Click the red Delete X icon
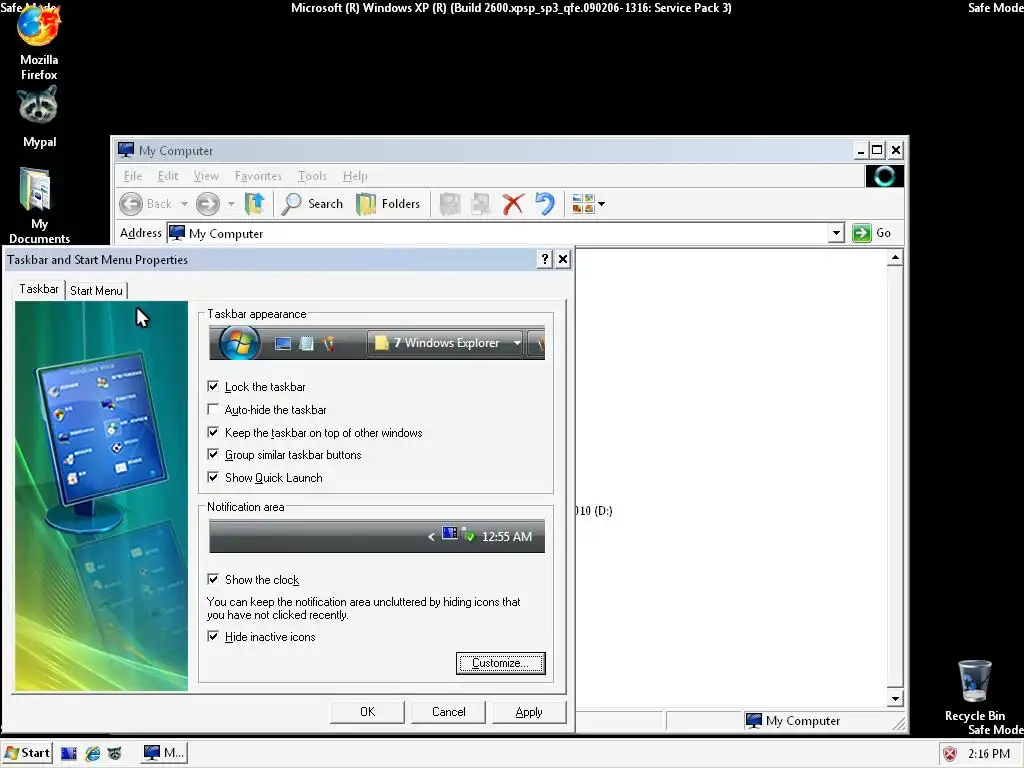This screenshot has height=768, width=1024. (513, 204)
